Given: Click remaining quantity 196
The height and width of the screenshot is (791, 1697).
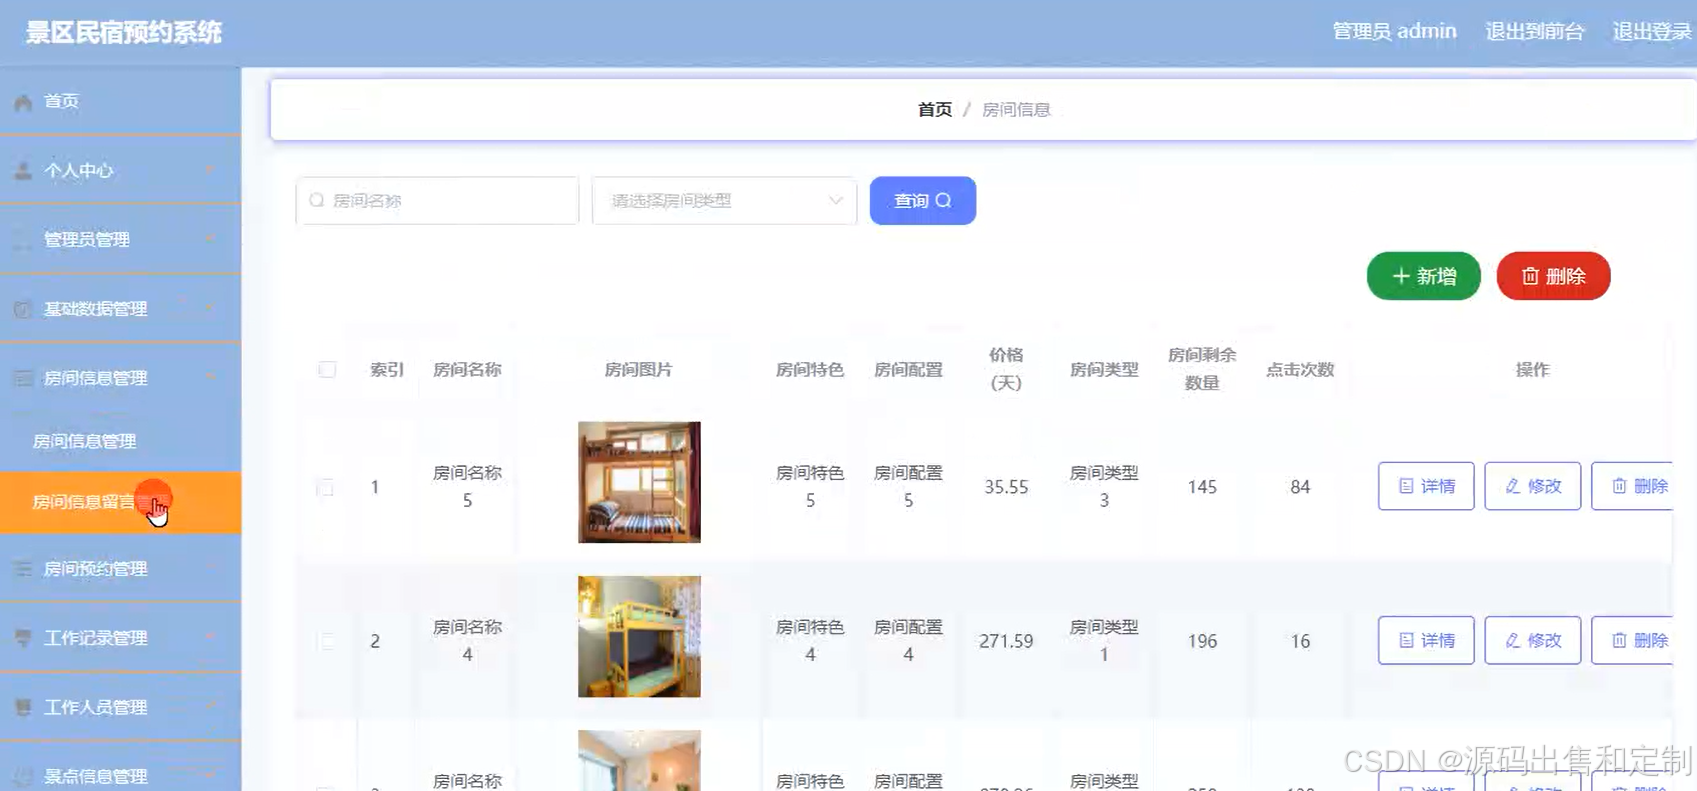Looking at the screenshot, I should tap(1202, 641).
